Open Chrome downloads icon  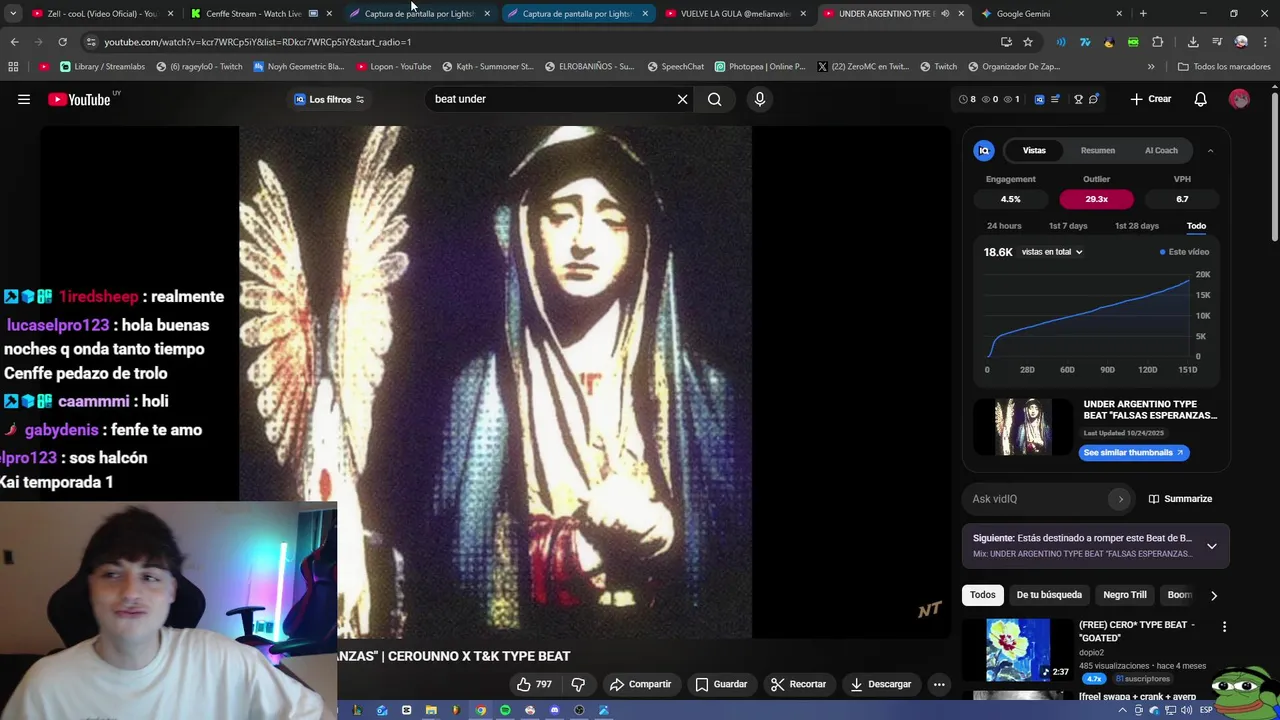click(1193, 42)
